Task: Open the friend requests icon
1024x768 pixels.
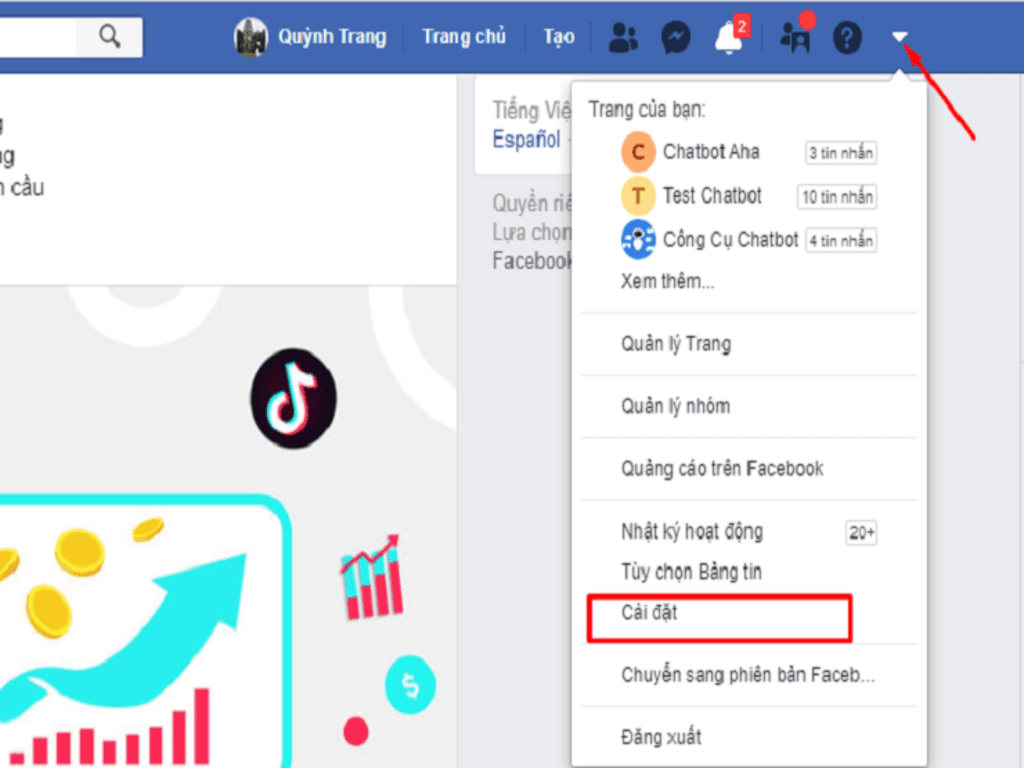Action: coord(623,37)
